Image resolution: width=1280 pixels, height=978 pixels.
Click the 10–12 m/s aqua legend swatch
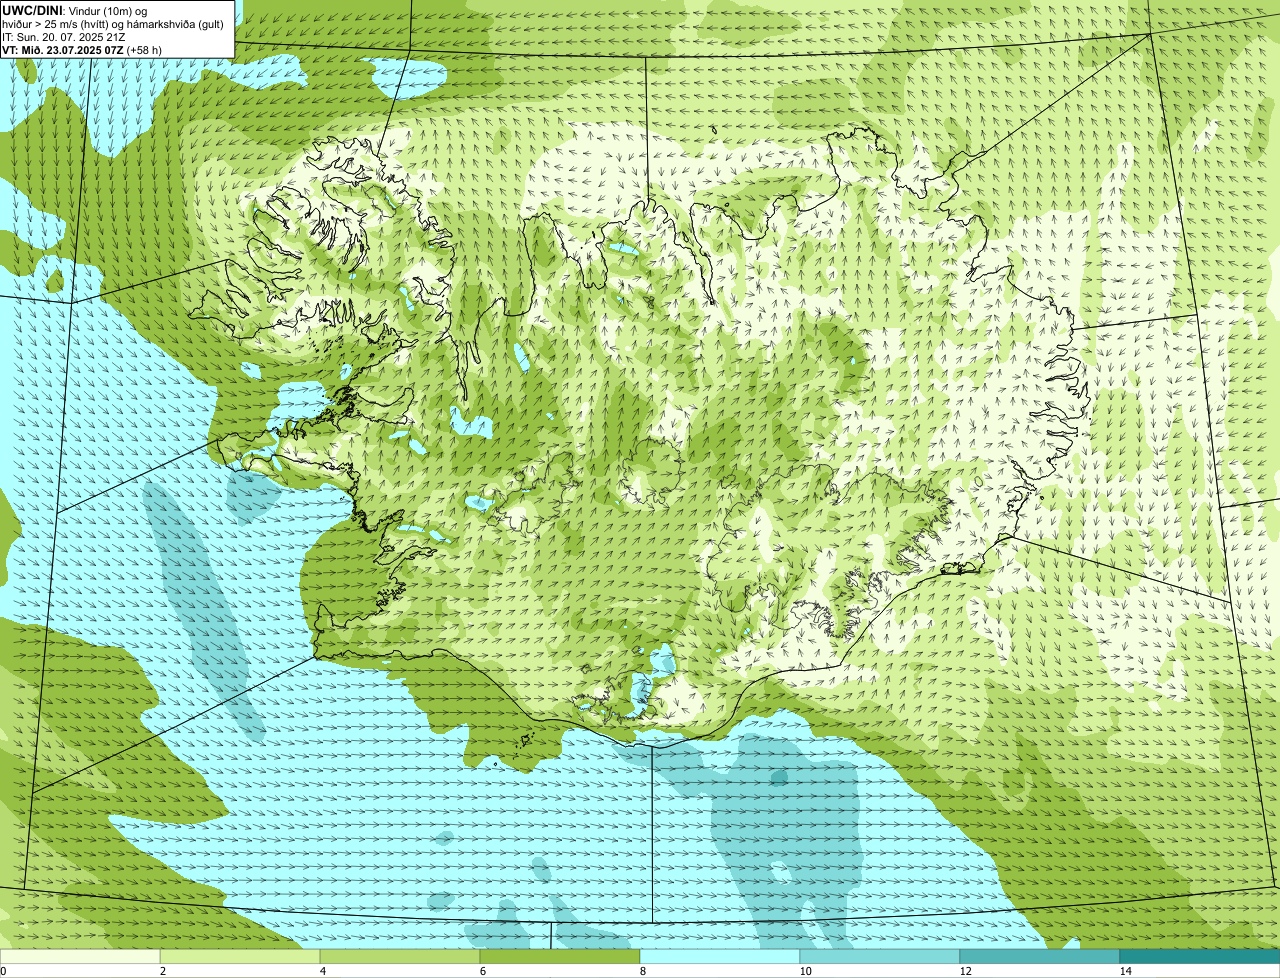point(880,956)
